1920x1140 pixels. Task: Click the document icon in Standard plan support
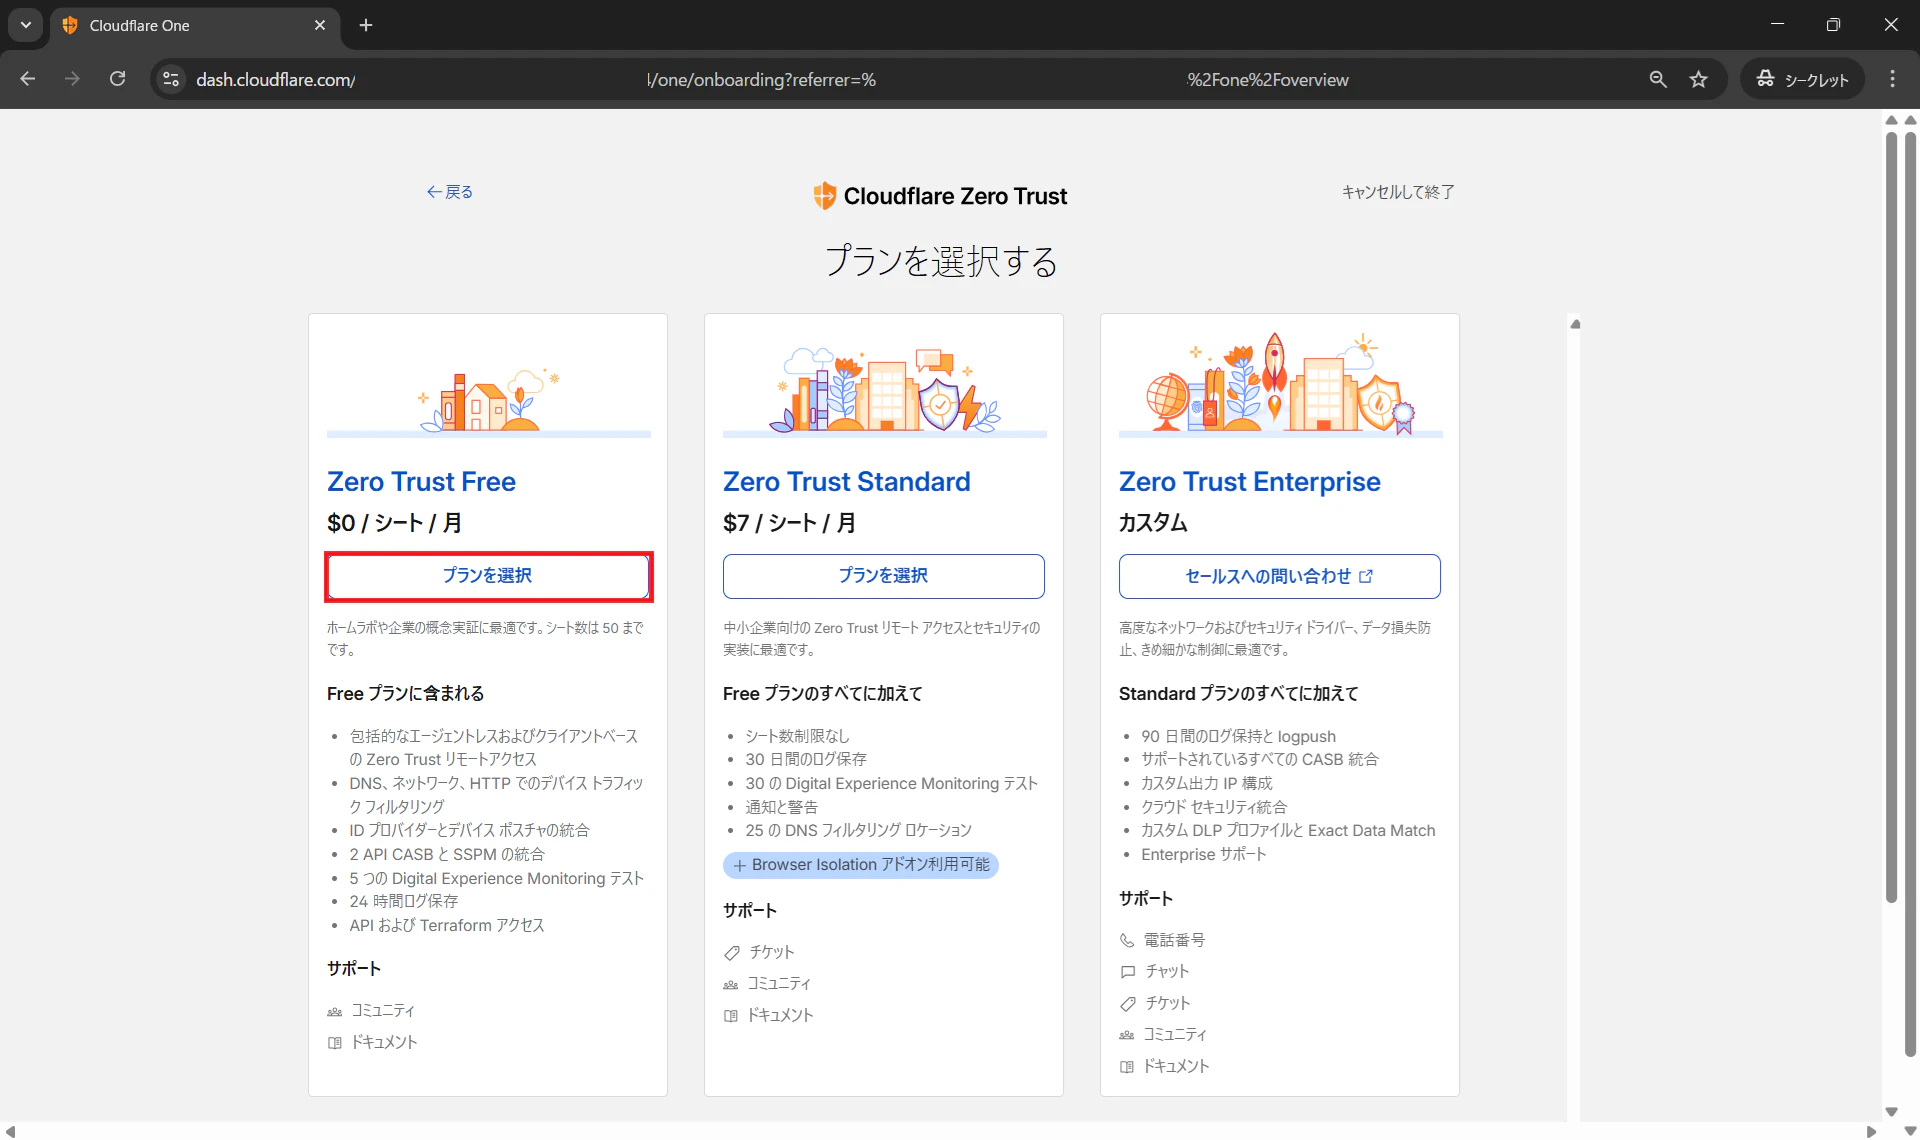click(731, 1016)
